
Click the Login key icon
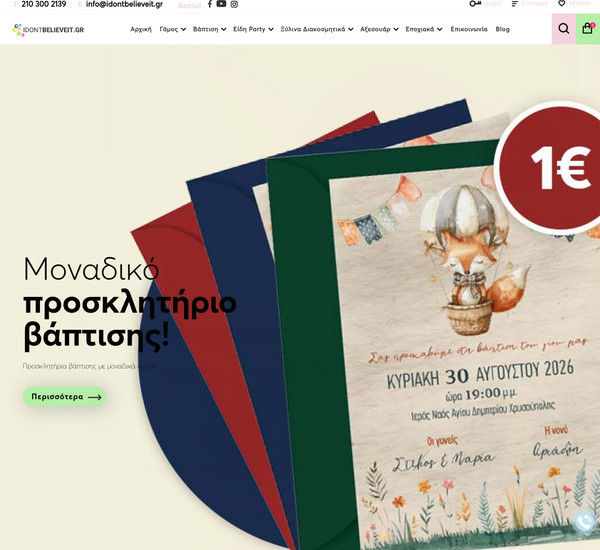click(x=475, y=4)
